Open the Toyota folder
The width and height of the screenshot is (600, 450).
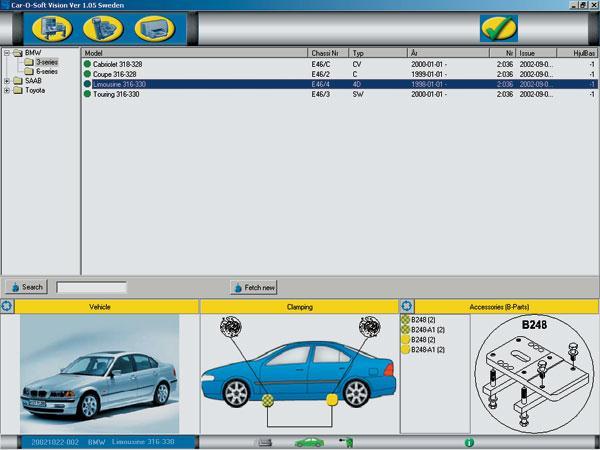29,90
